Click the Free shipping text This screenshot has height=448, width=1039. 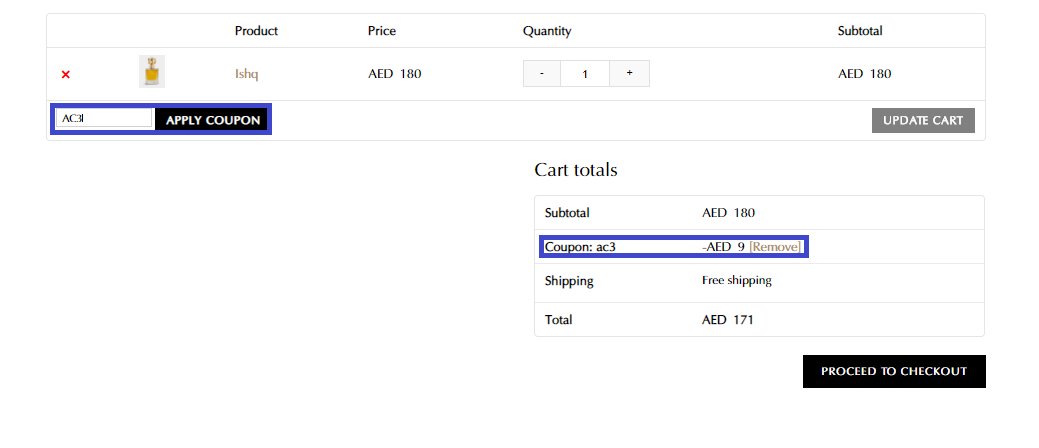pyautogui.click(x=737, y=280)
